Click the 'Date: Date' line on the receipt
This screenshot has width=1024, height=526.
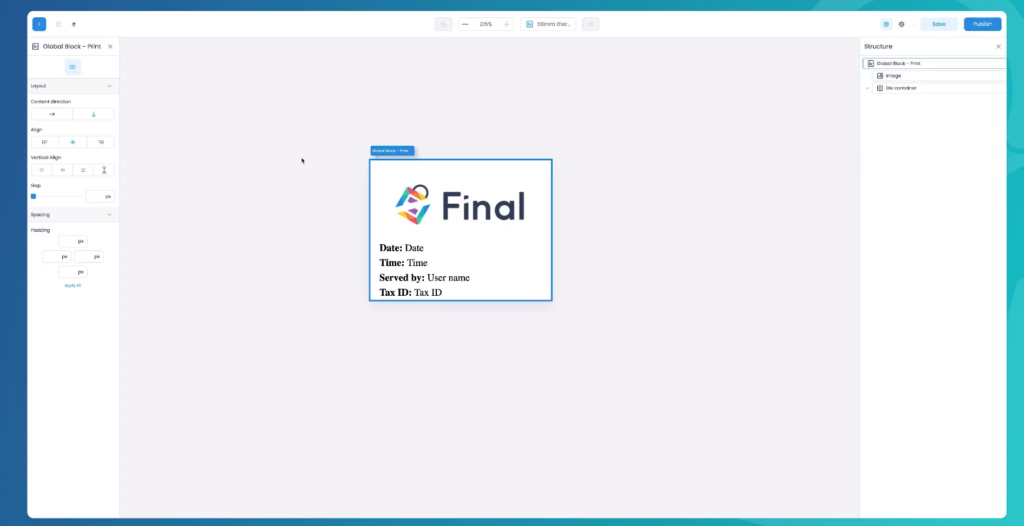point(401,248)
